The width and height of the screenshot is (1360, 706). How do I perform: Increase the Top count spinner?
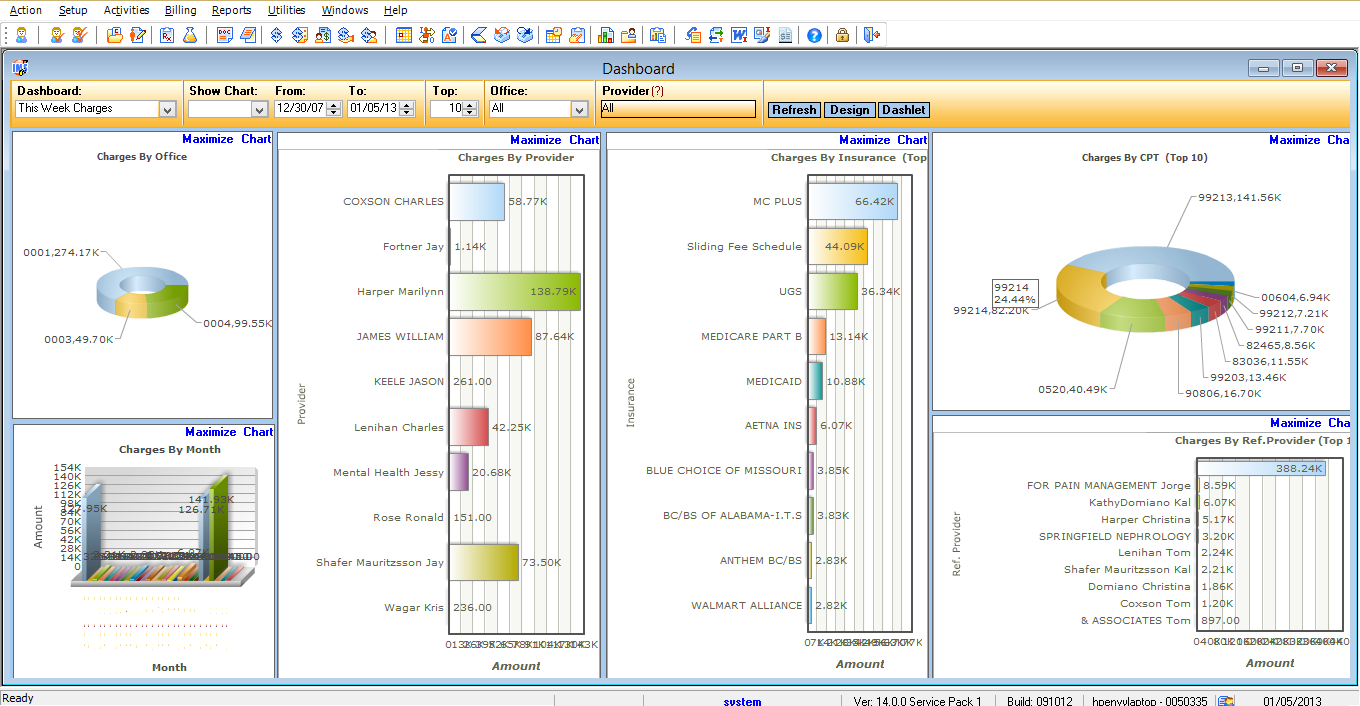click(x=470, y=105)
